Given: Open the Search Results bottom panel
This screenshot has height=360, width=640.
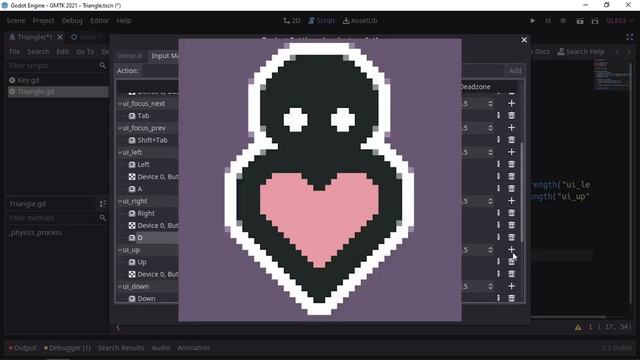Looking at the screenshot, I should [x=121, y=348].
